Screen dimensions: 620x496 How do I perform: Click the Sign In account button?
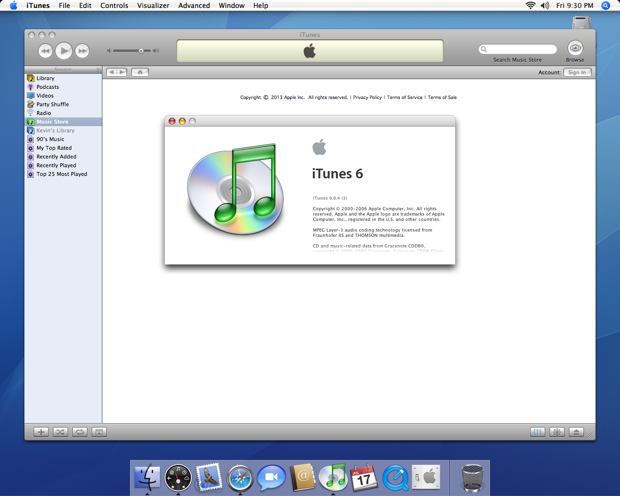click(x=577, y=72)
